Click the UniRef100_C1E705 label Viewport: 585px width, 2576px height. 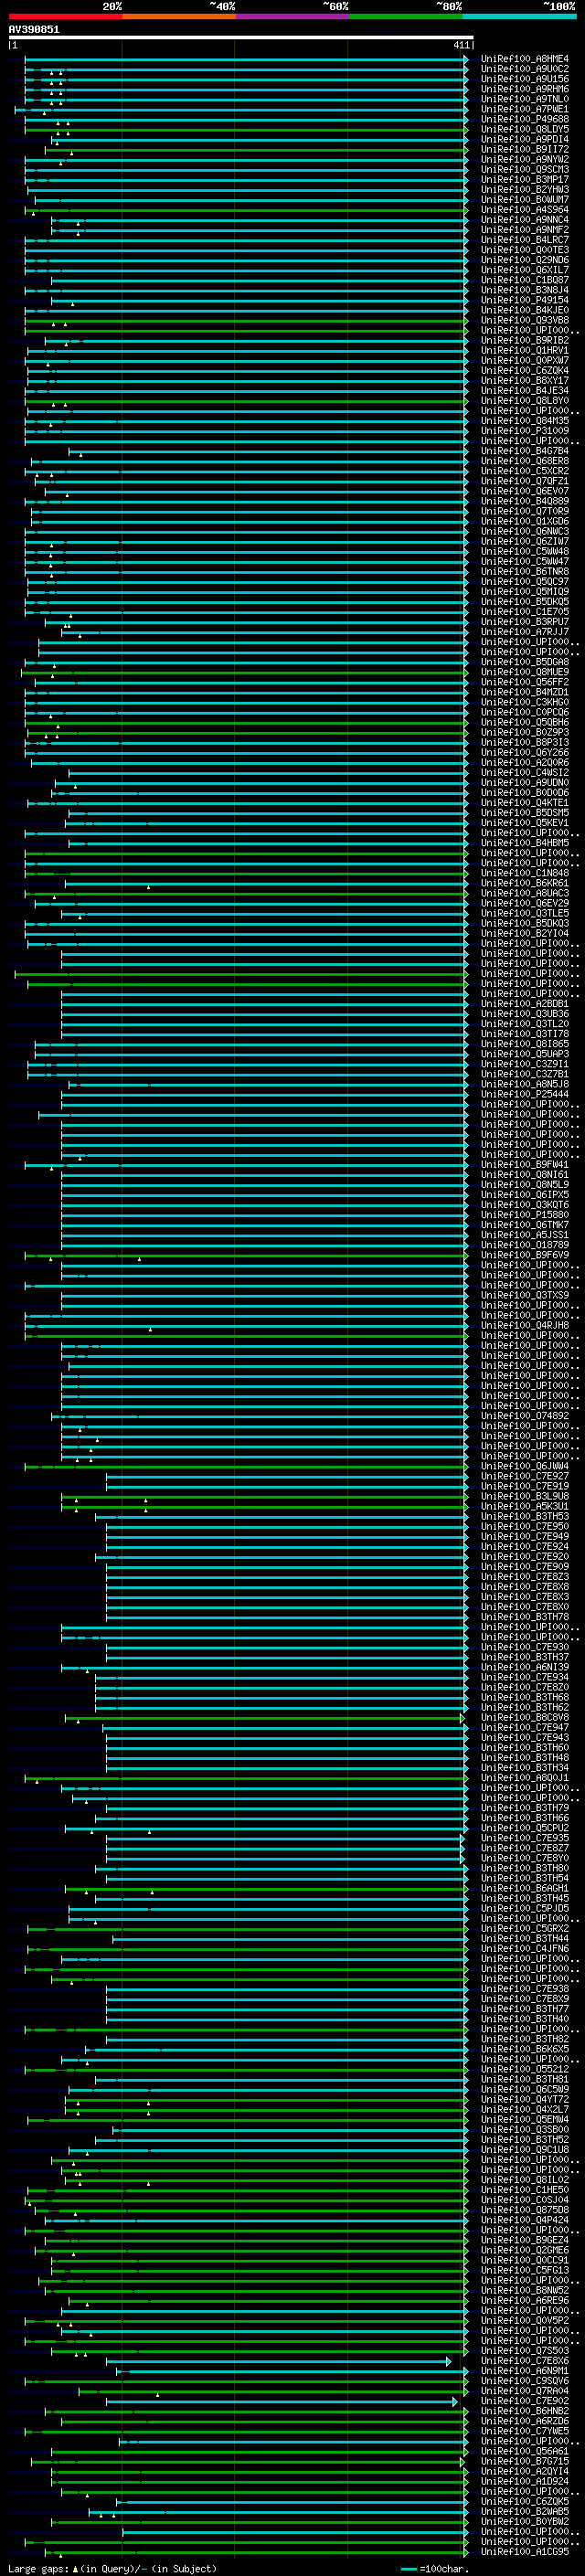pos(524,611)
